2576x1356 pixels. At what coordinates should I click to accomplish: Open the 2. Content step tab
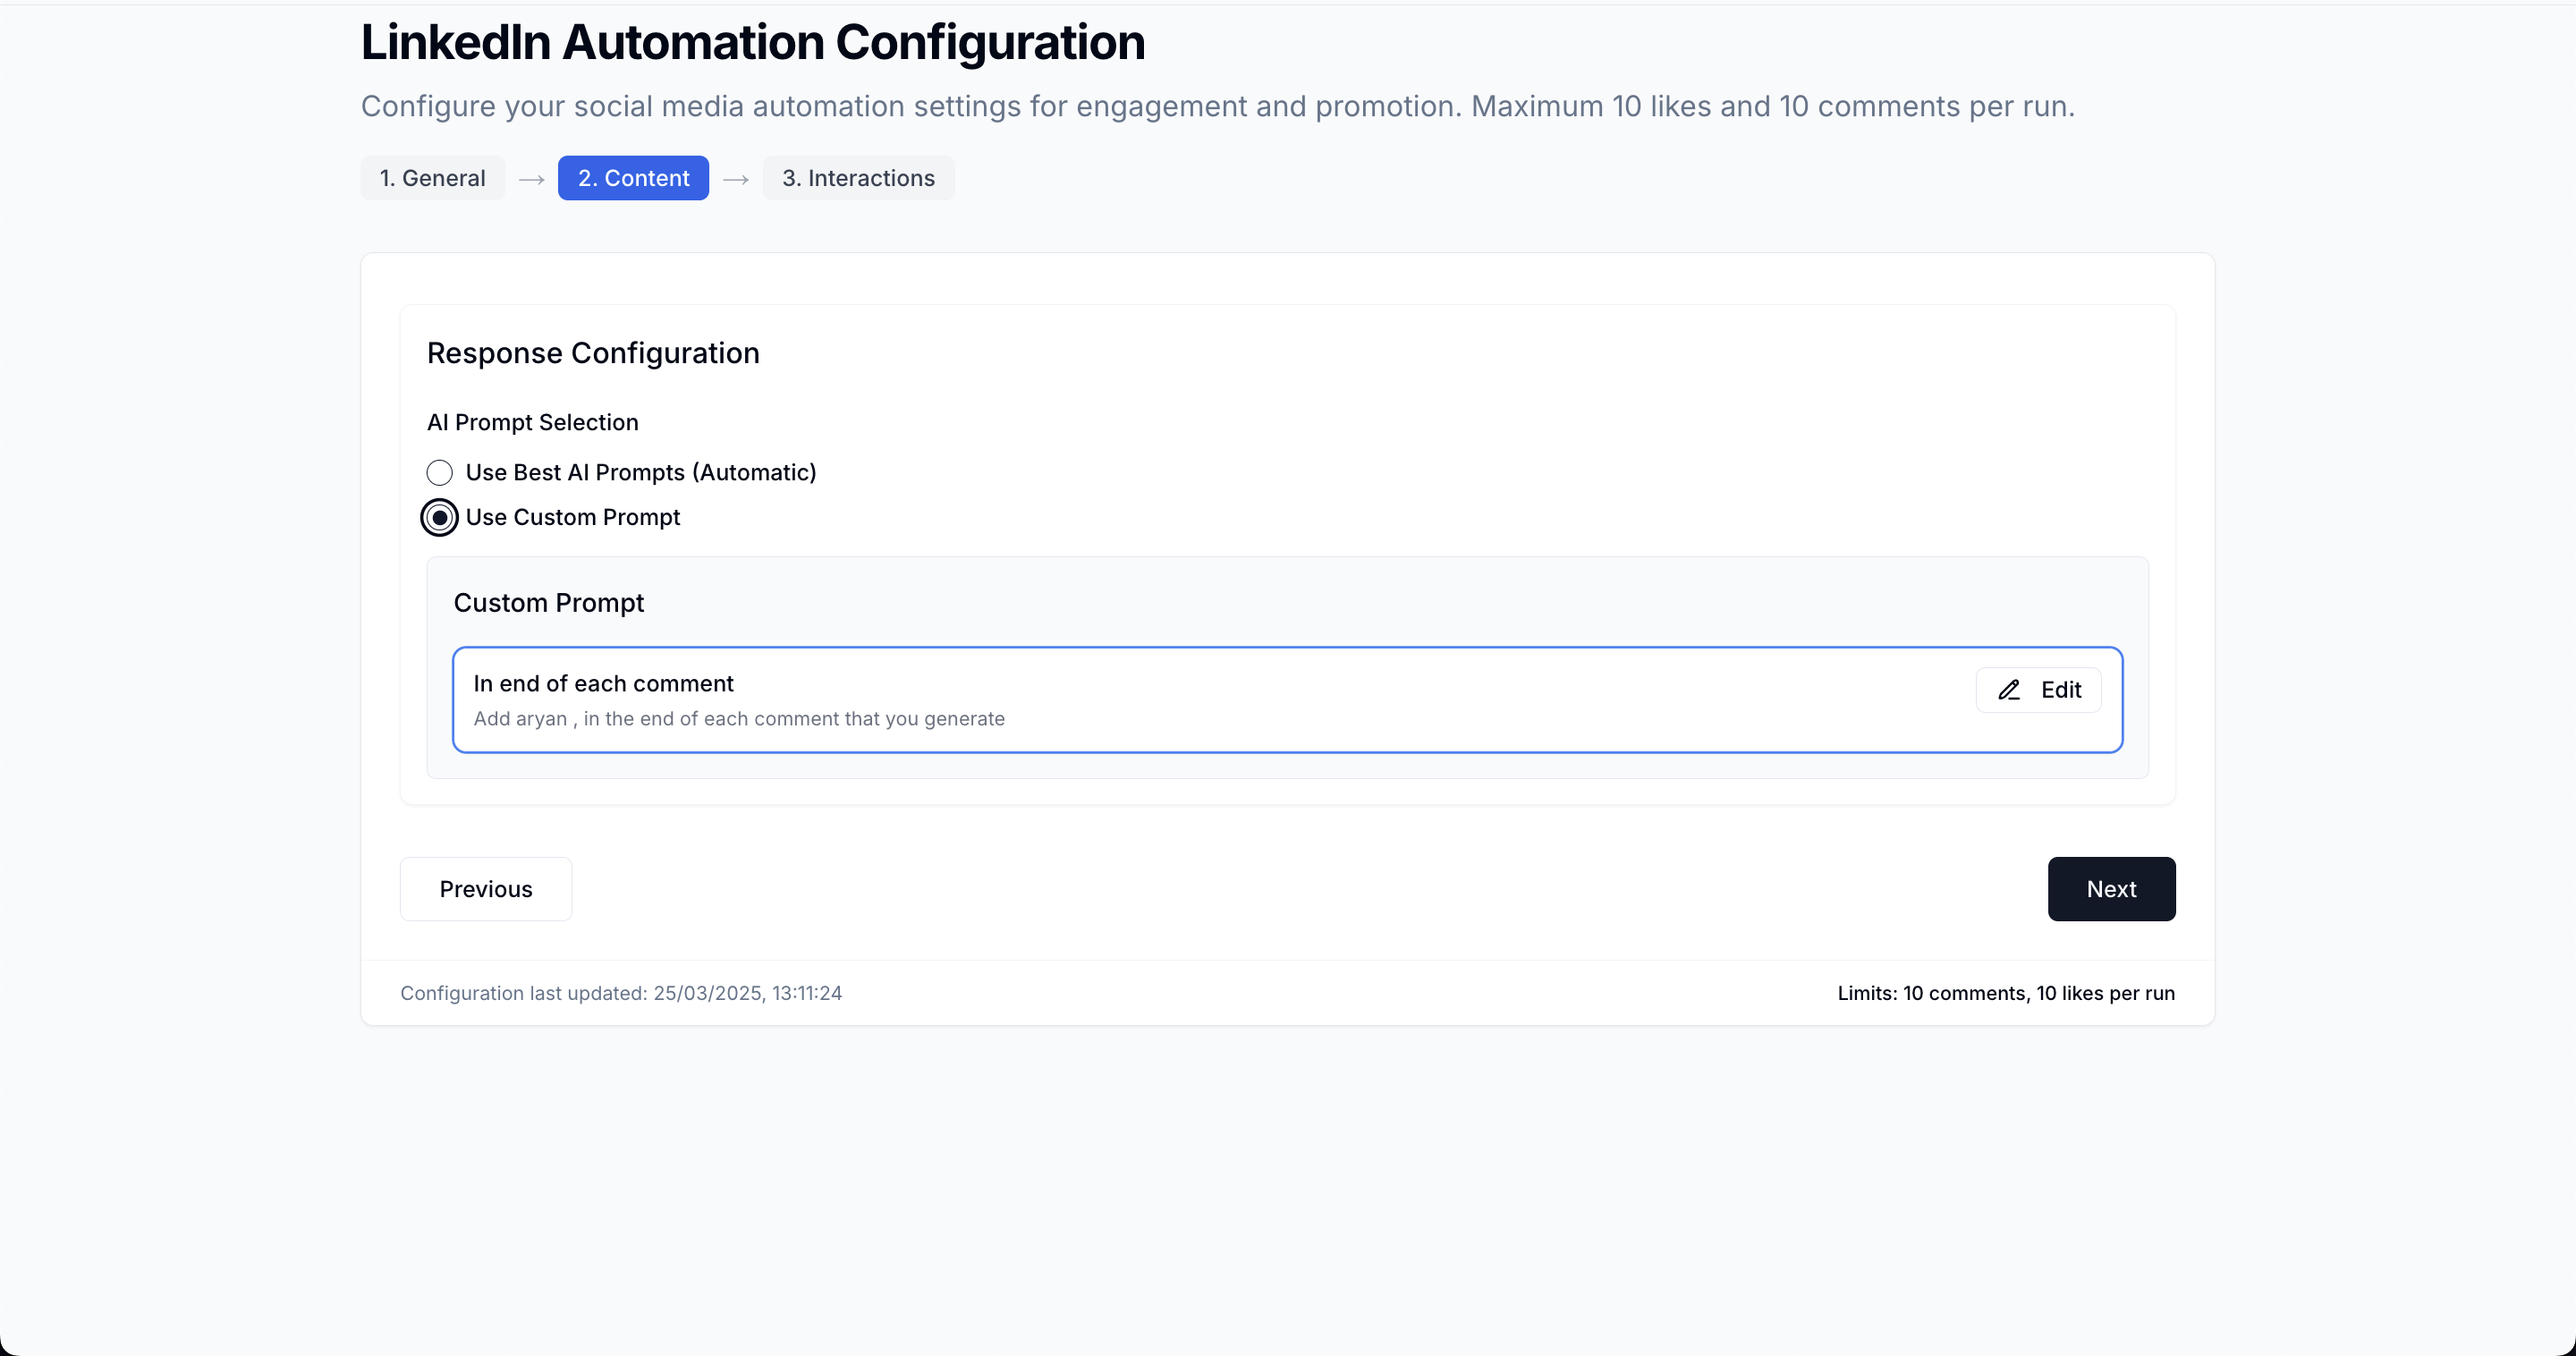(633, 178)
